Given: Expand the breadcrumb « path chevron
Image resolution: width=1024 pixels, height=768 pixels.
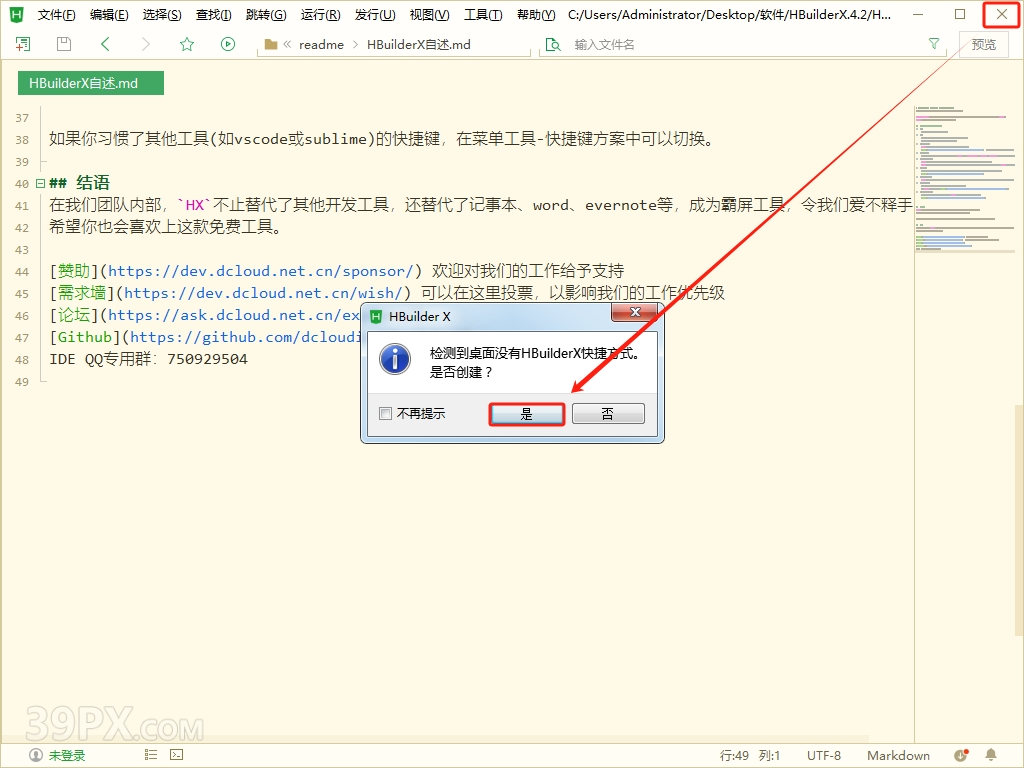Looking at the screenshot, I should tap(287, 44).
